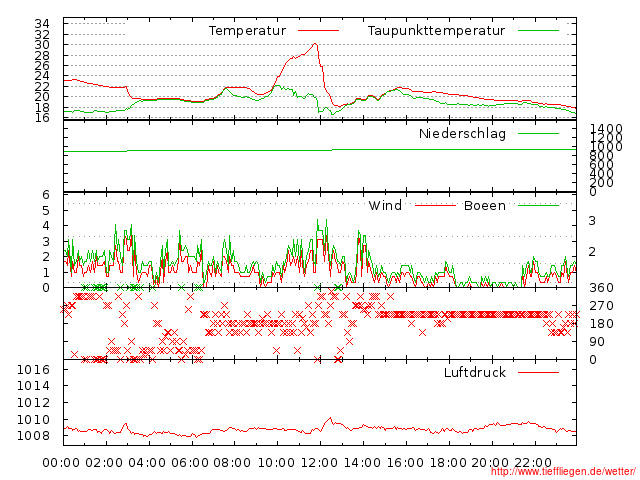
Task: Click the 1016 pressure axis value
Action: [x=33, y=370]
